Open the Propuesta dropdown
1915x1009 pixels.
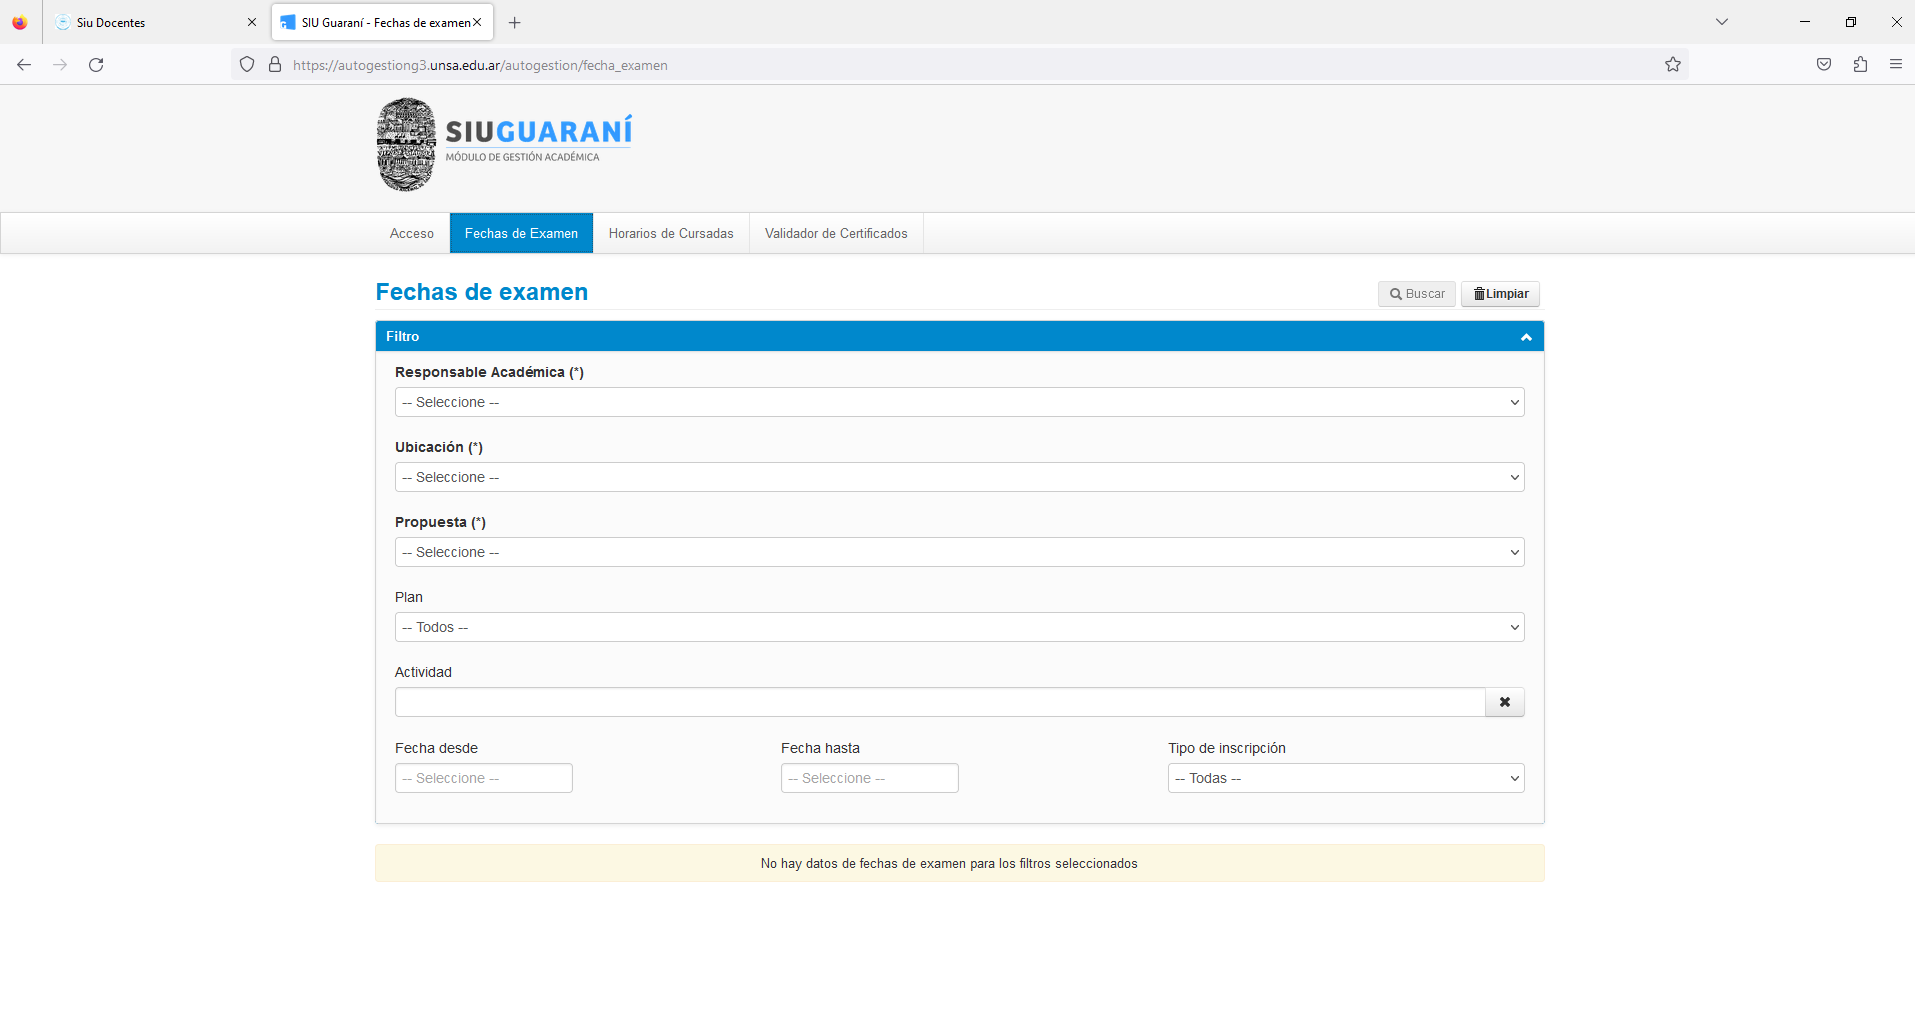pos(959,552)
